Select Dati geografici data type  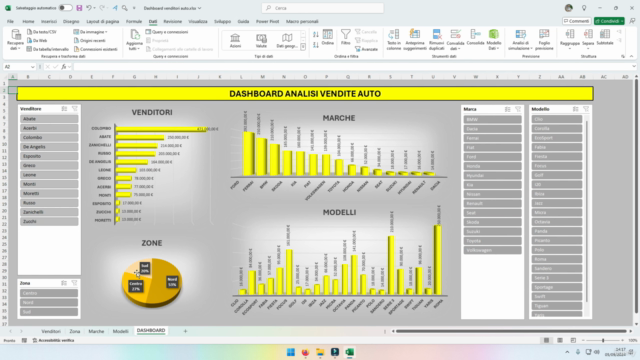click(x=287, y=41)
